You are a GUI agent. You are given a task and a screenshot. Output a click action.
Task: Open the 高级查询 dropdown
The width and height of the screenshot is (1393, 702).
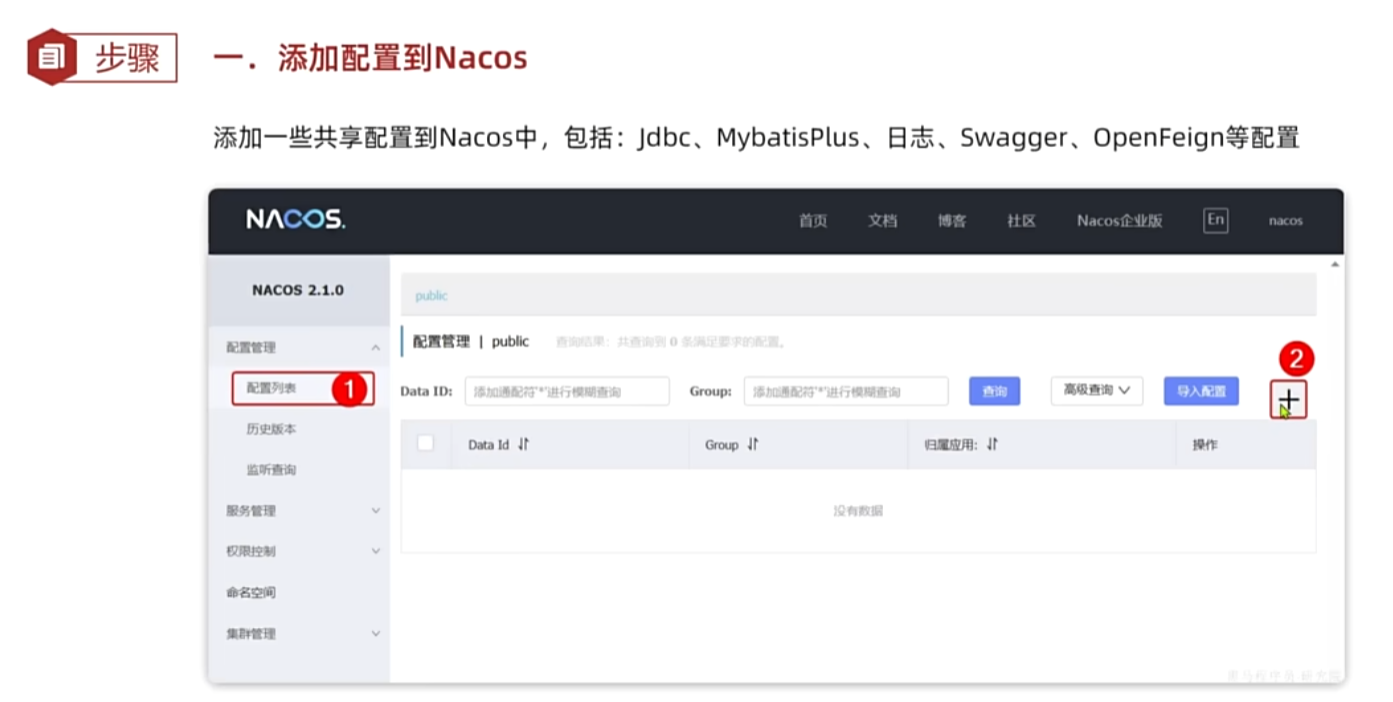1097,390
